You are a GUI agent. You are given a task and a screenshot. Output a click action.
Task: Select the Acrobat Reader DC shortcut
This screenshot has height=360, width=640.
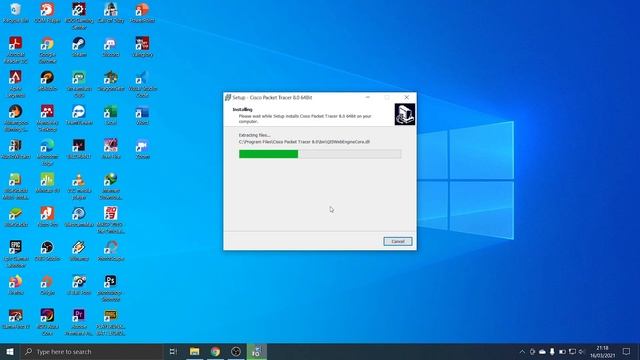(16, 50)
